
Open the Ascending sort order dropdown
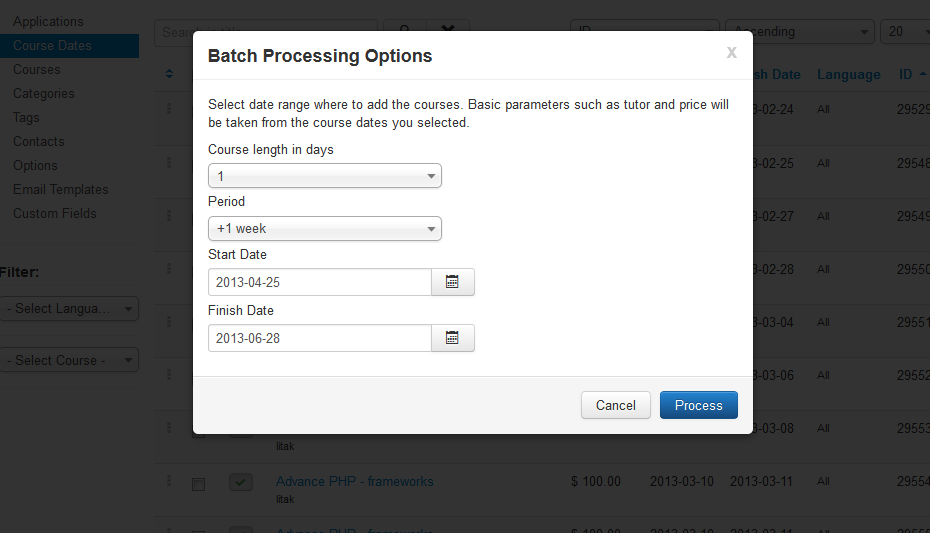[799, 31]
